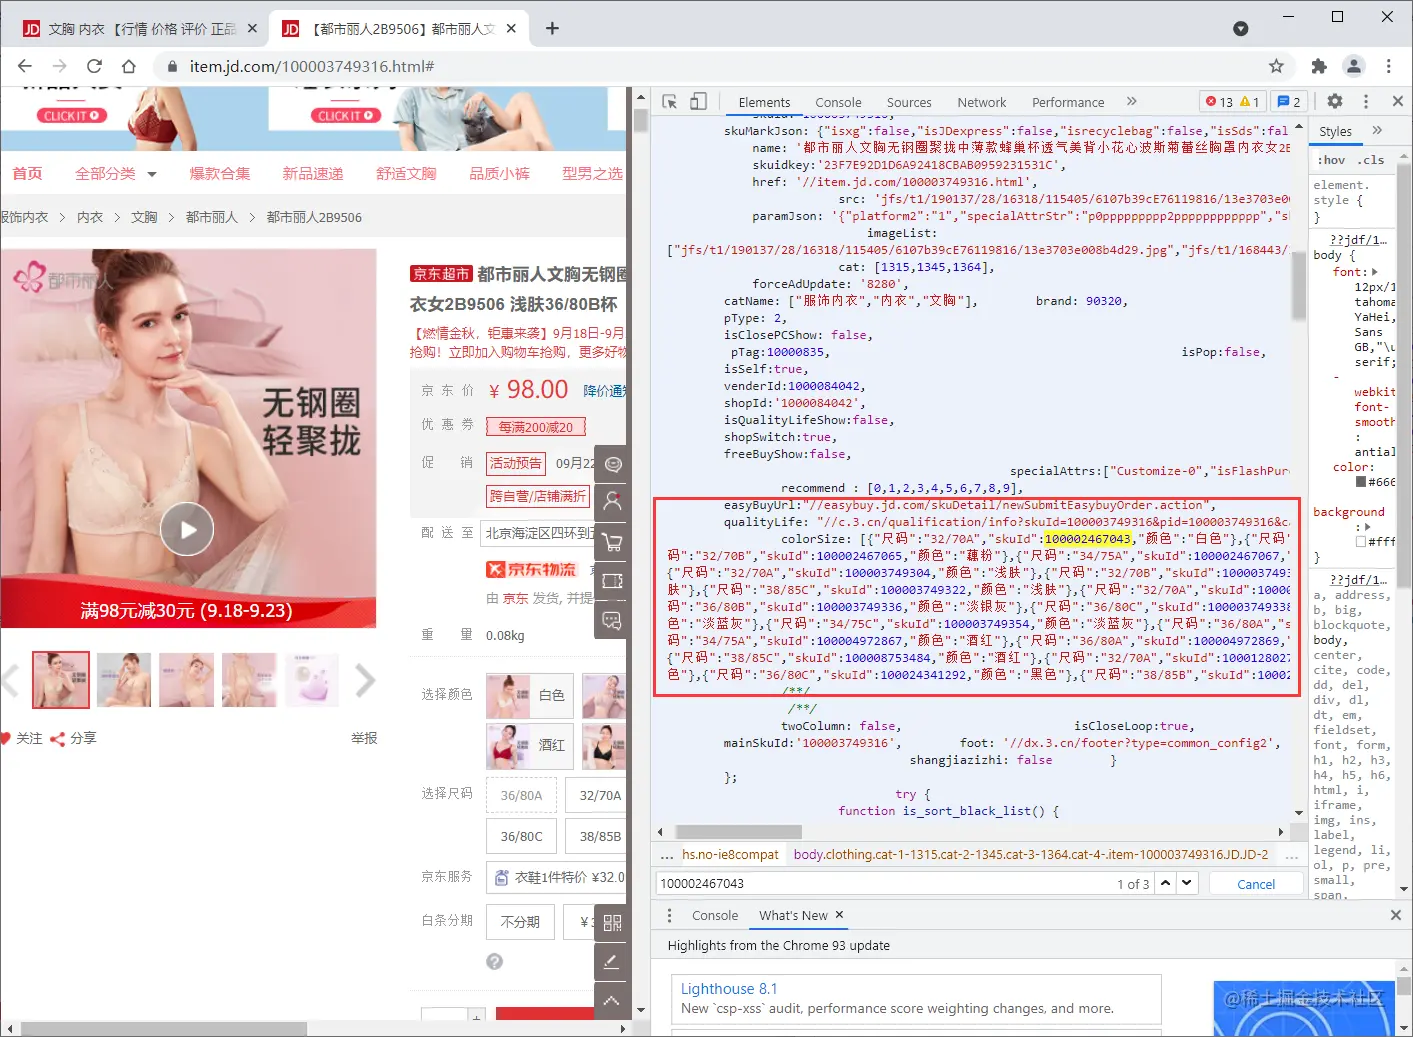This screenshot has width=1413, height=1037.
Task: Select the Console drawer tab
Action: click(715, 915)
